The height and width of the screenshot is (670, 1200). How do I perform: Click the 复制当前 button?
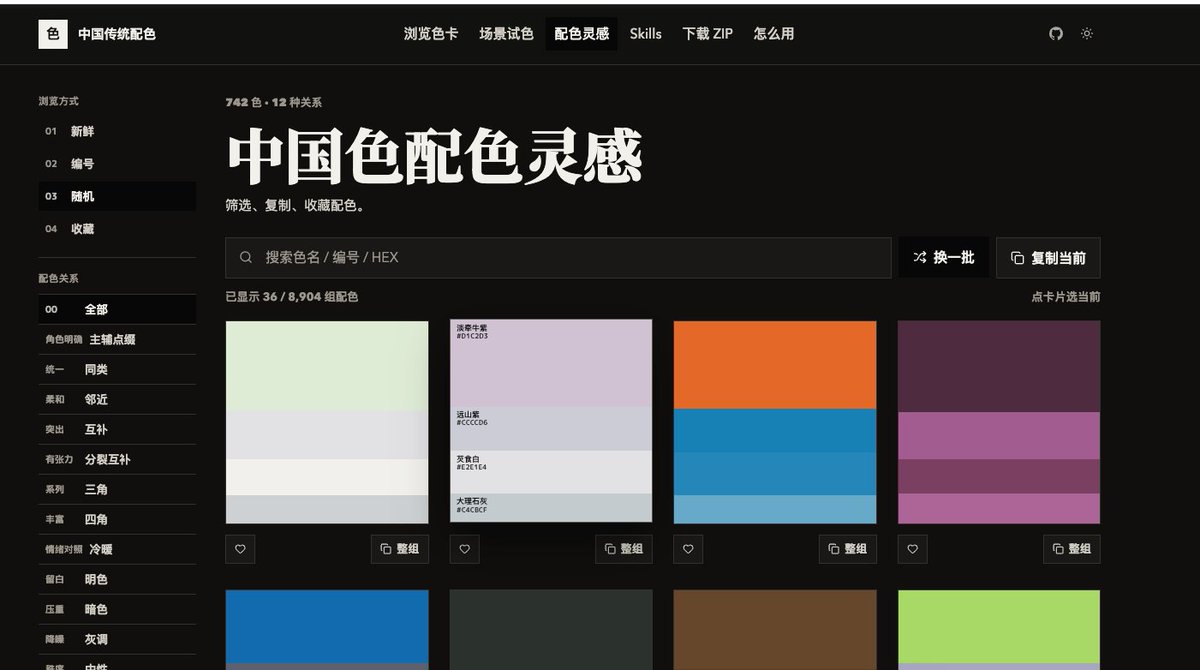point(1048,258)
